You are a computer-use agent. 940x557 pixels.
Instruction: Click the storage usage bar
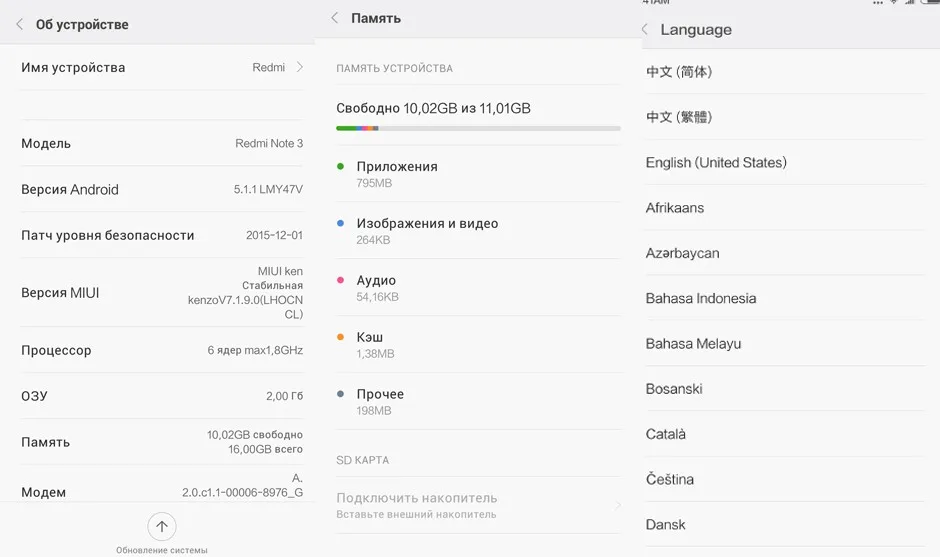click(478, 128)
